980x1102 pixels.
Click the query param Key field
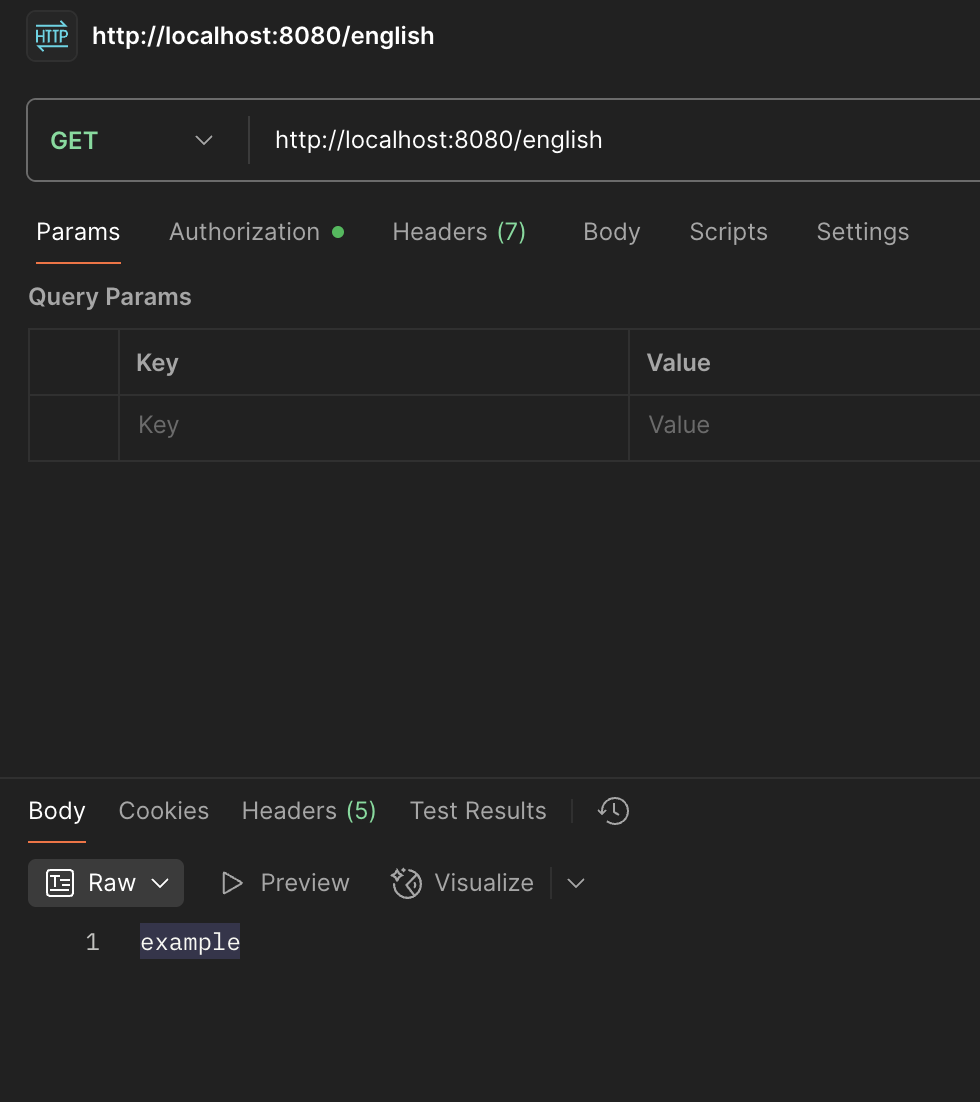pyautogui.click(x=372, y=426)
